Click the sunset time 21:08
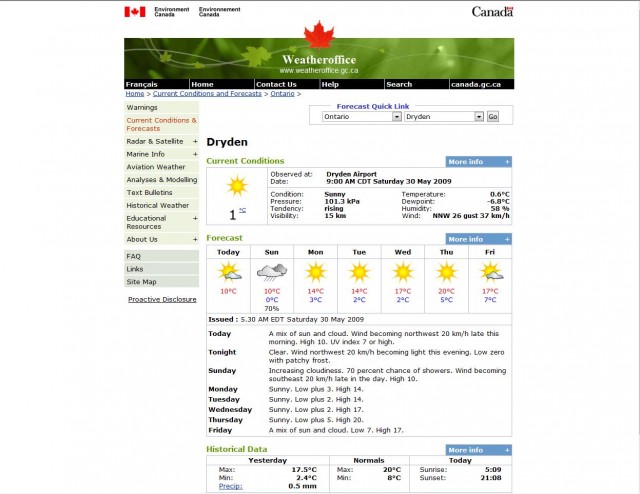The image size is (640, 494). tap(491, 478)
